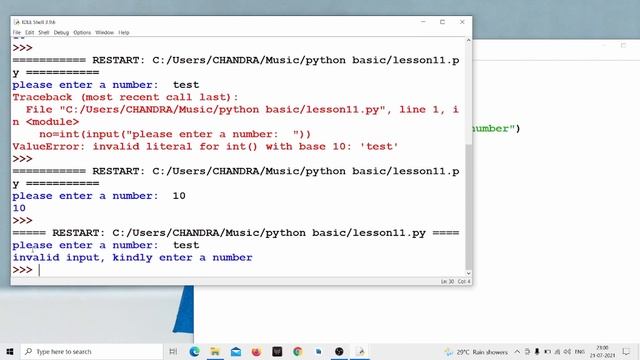The width and height of the screenshot is (640, 360).
Task: Maximize the IDLE Shell window
Action: [x=442, y=22]
